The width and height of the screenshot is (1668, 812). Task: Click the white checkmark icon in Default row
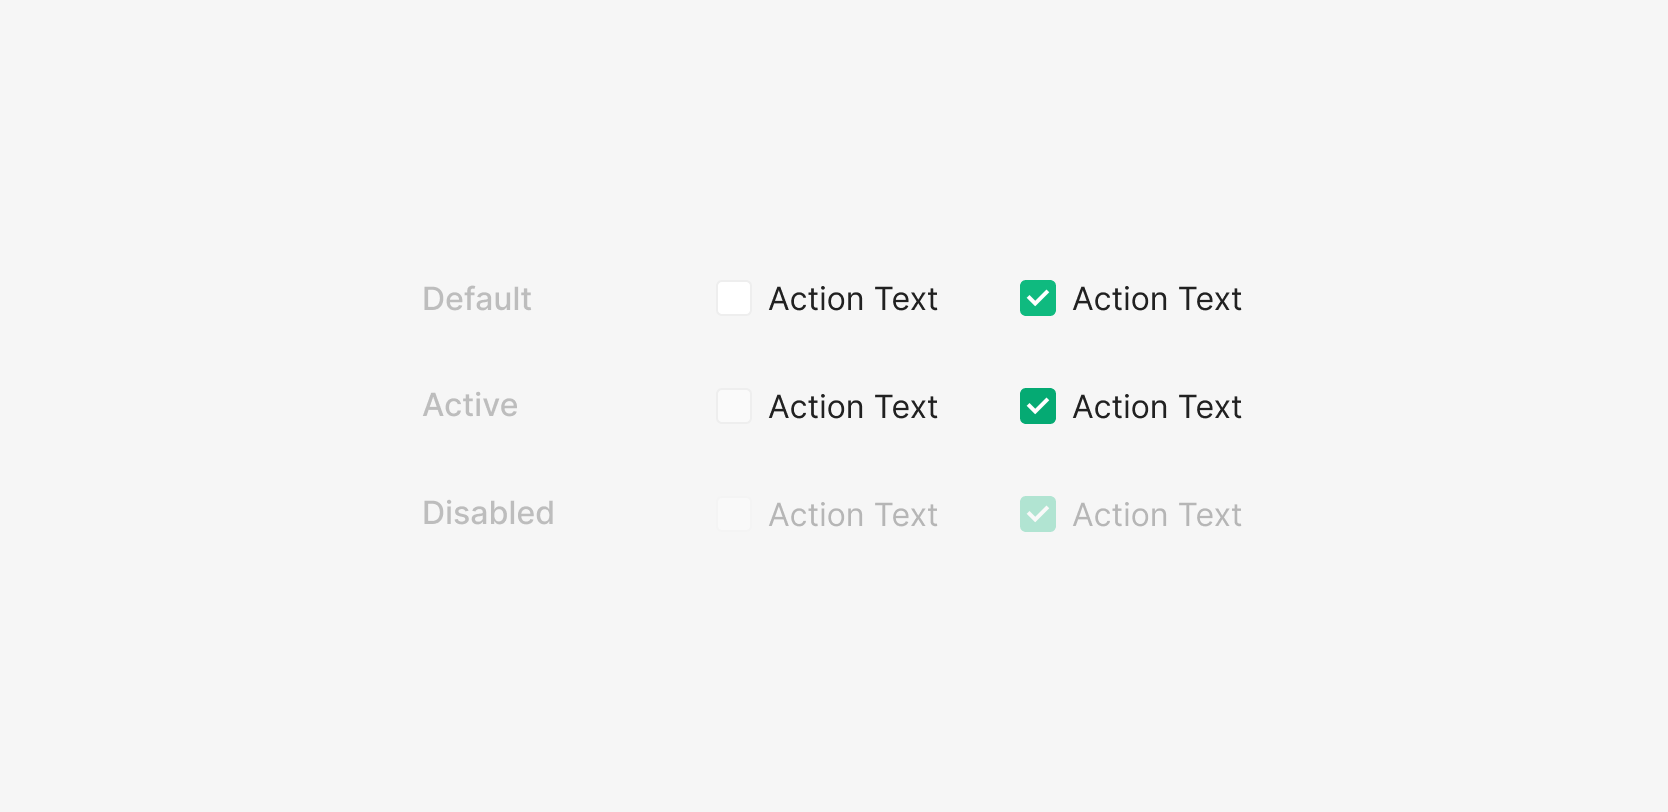click(x=1038, y=298)
